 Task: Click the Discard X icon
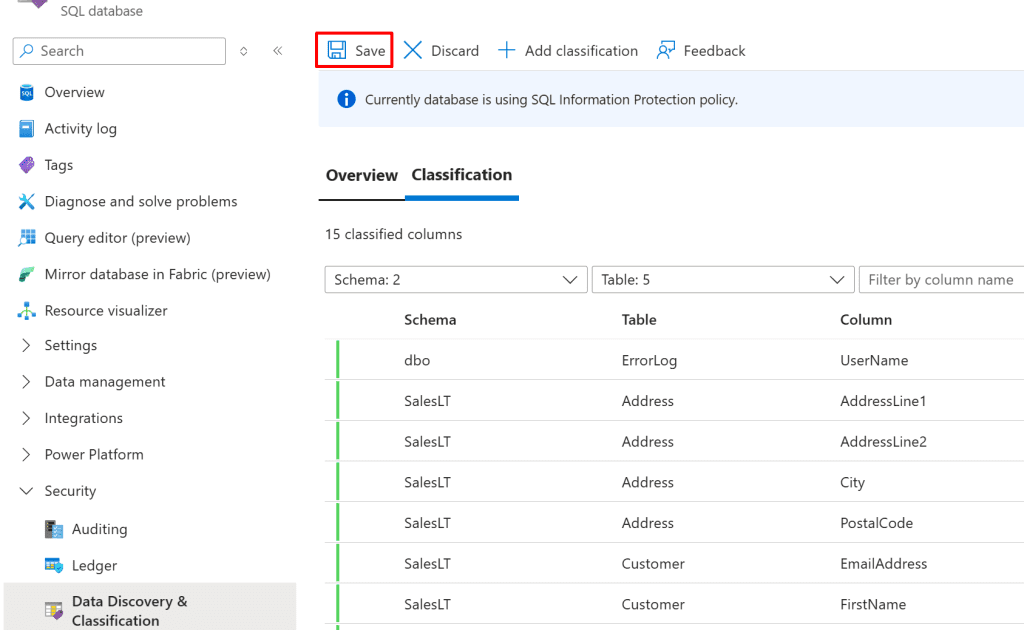413,51
